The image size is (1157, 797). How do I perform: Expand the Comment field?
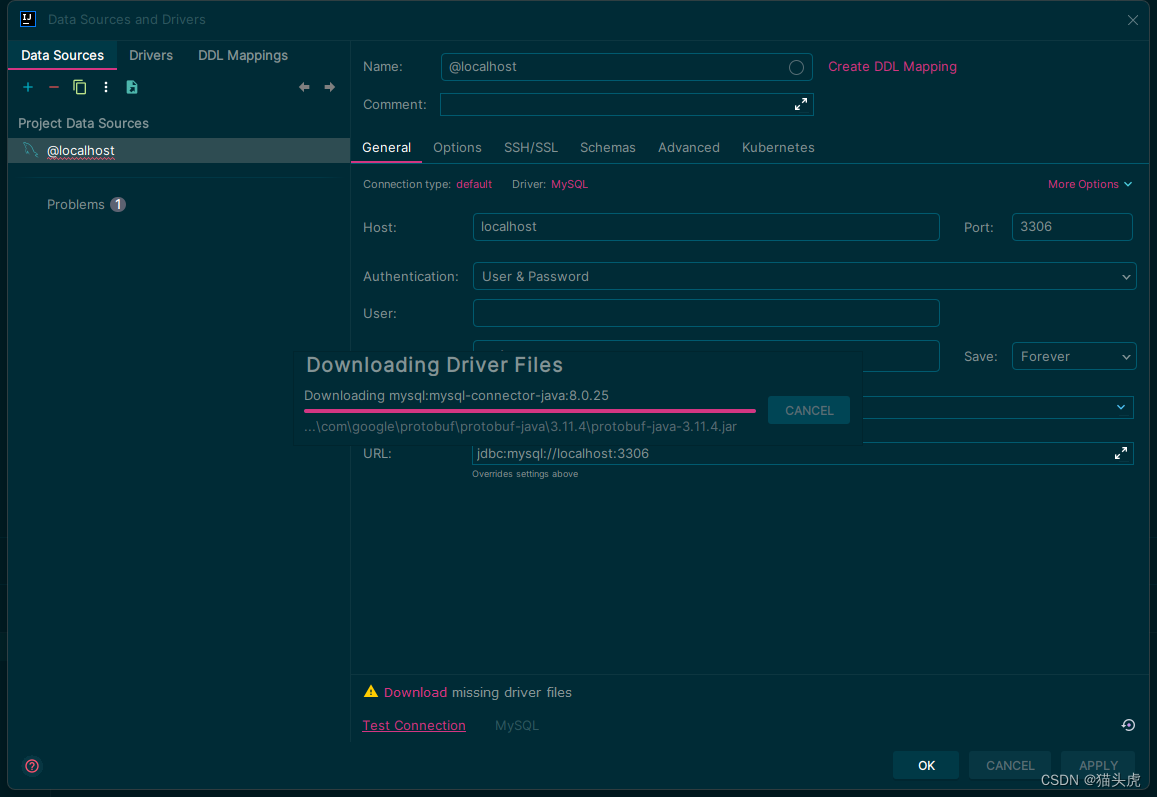(x=800, y=104)
